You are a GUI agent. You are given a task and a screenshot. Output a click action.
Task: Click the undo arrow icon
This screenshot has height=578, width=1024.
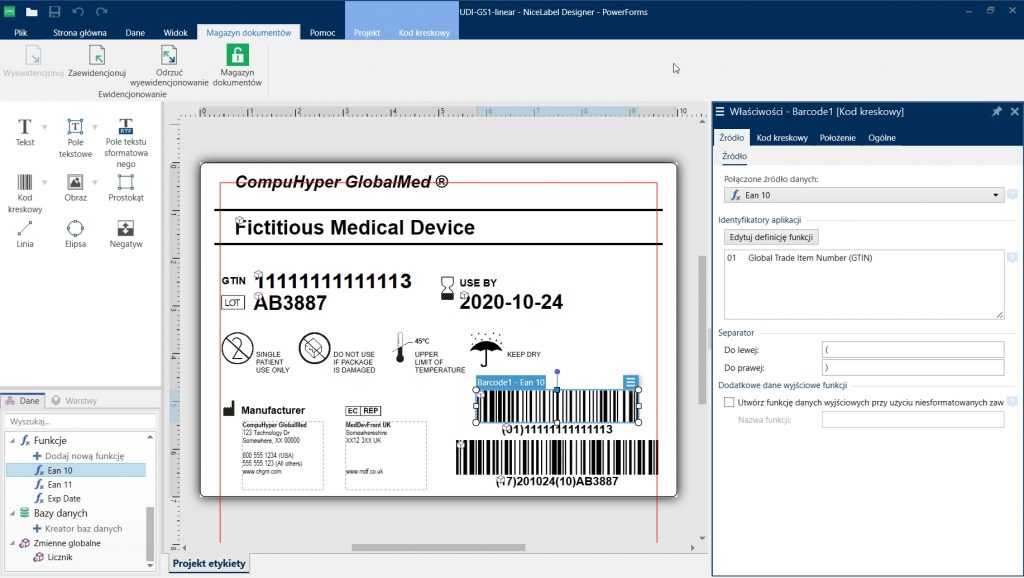pyautogui.click(x=78, y=11)
